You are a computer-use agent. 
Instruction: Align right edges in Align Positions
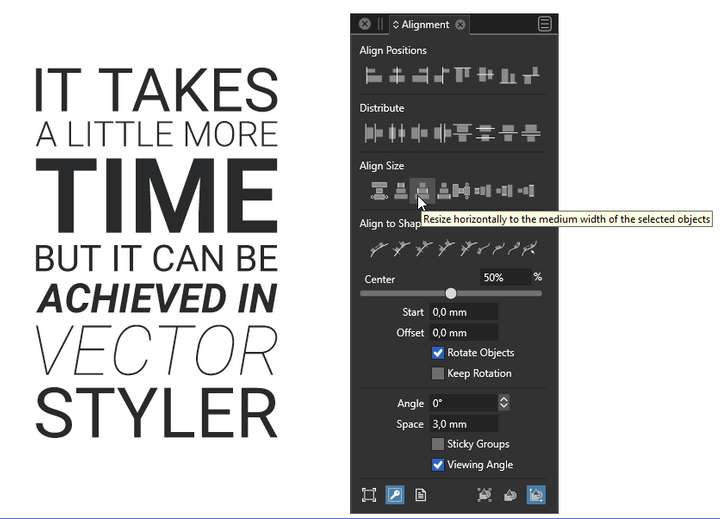(x=420, y=75)
